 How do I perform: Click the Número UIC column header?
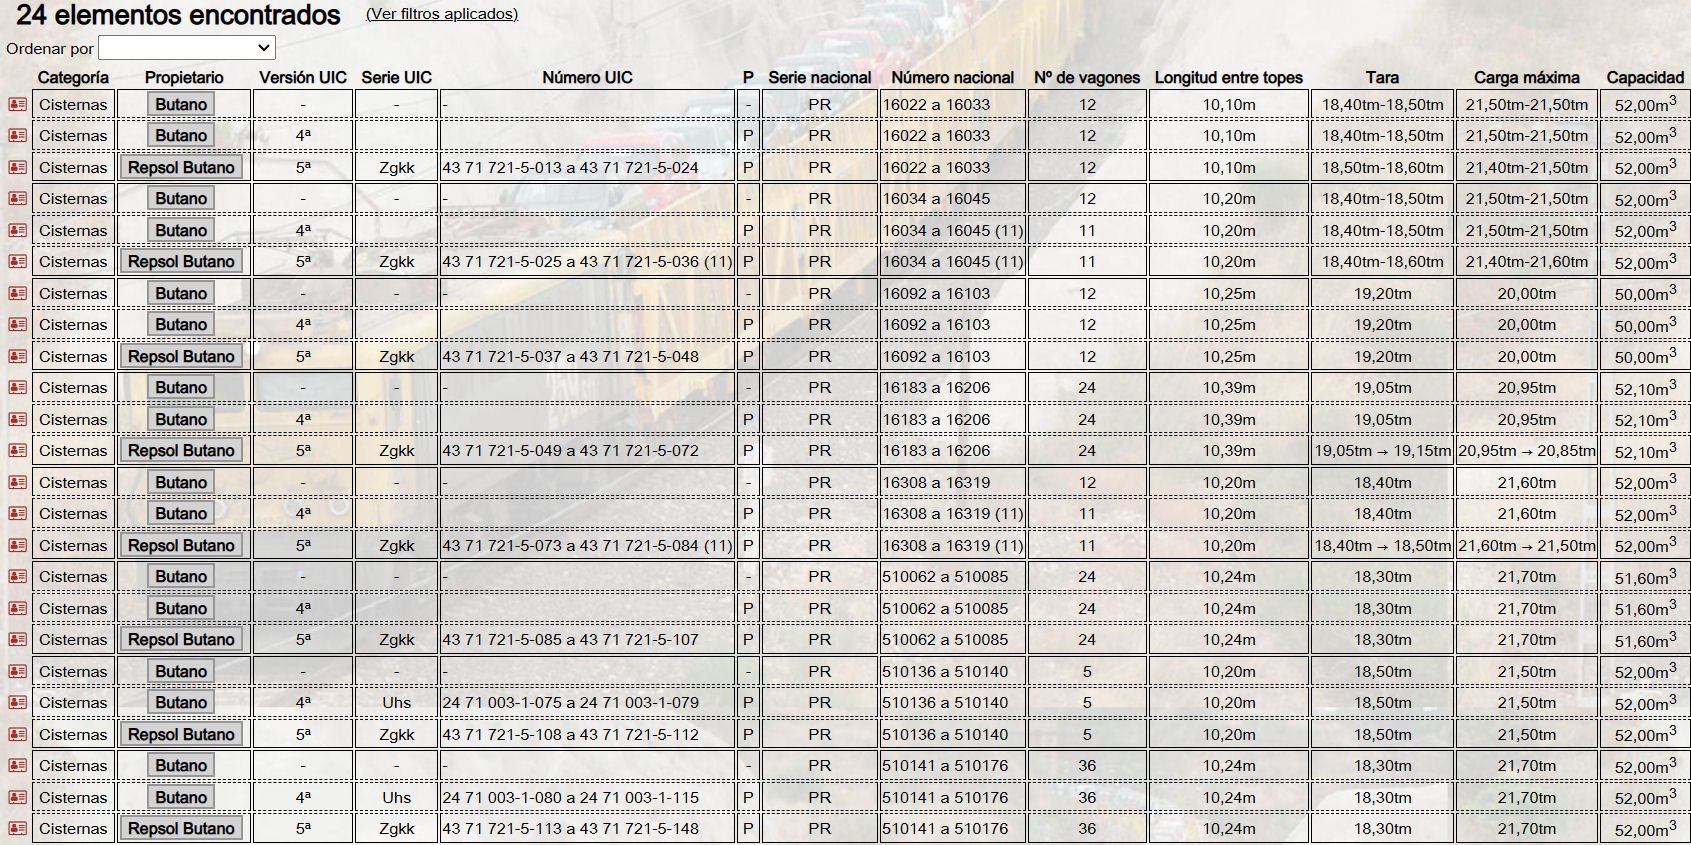click(587, 77)
